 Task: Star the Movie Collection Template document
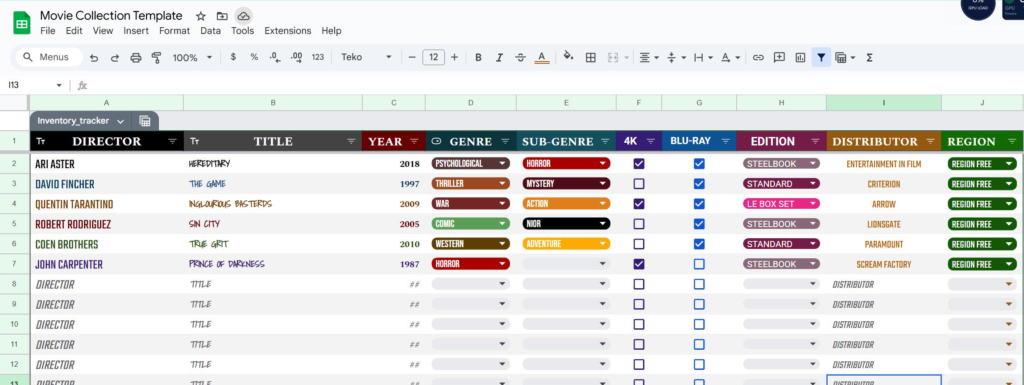pyautogui.click(x=200, y=16)
